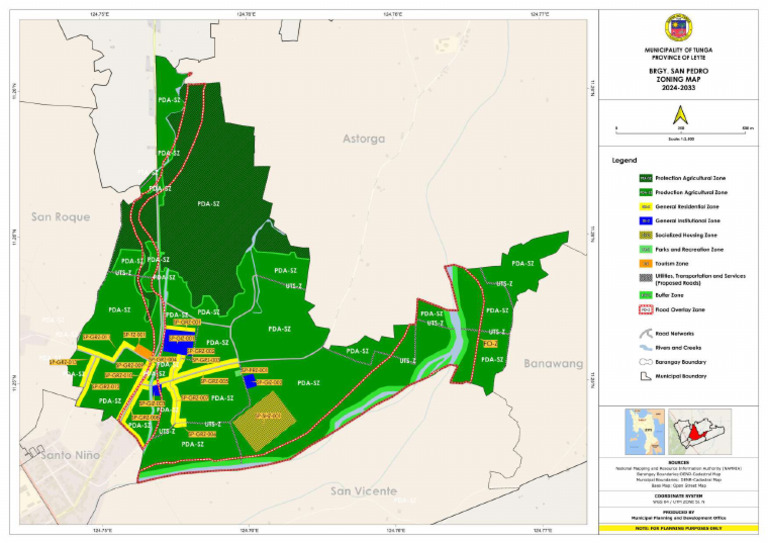Viewport: 768px width, 543px height.
Task: Click the Leyte province inset map thumbnail
Action: point(645,432)
